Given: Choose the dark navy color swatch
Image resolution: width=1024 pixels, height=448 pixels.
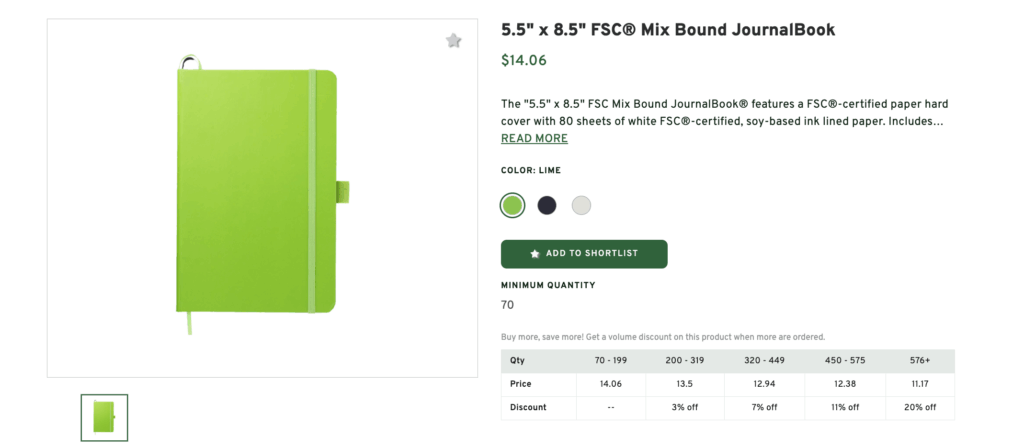Looking at the screenshot, I should pyautogui.click(x=546, y=206).
